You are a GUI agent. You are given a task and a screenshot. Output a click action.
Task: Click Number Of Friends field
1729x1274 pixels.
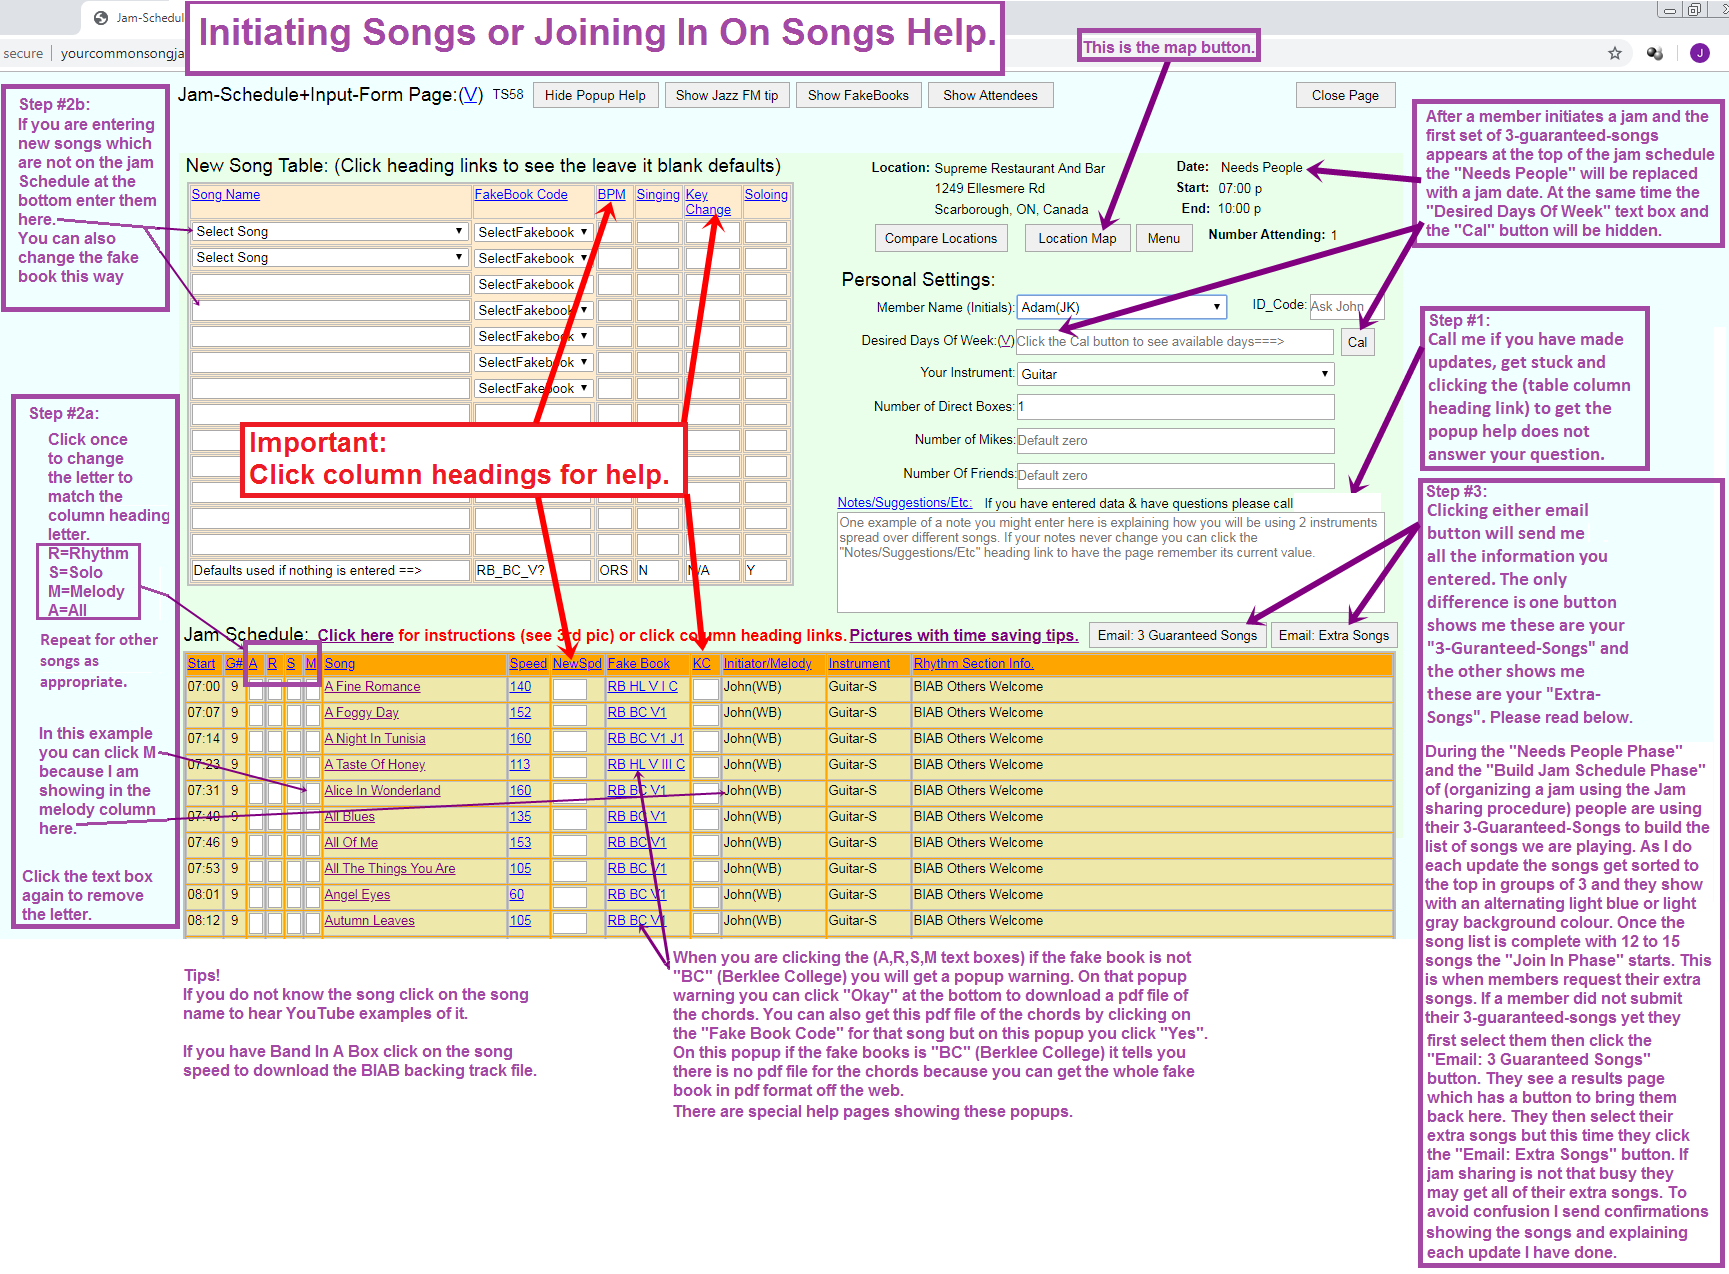1175,476
